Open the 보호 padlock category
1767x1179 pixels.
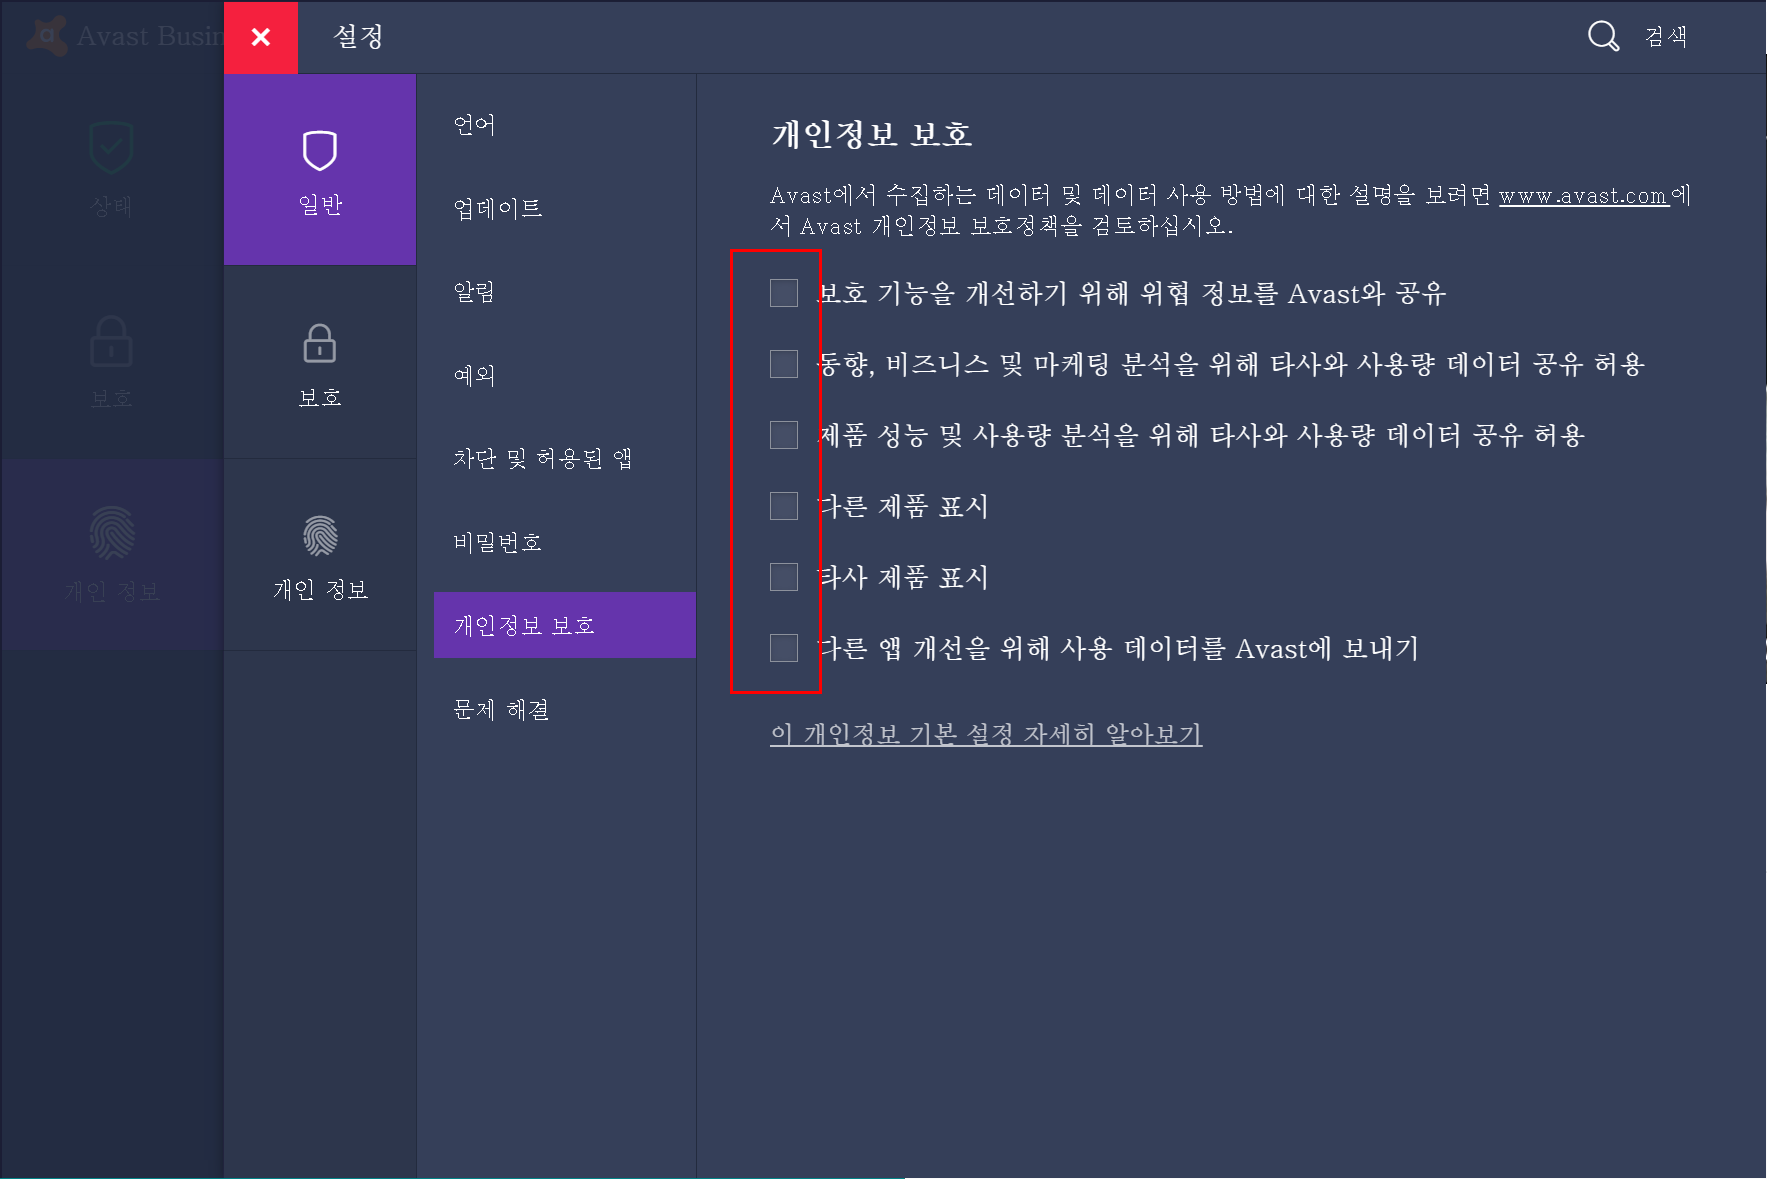pyautogui.click(x=320, y=363)
